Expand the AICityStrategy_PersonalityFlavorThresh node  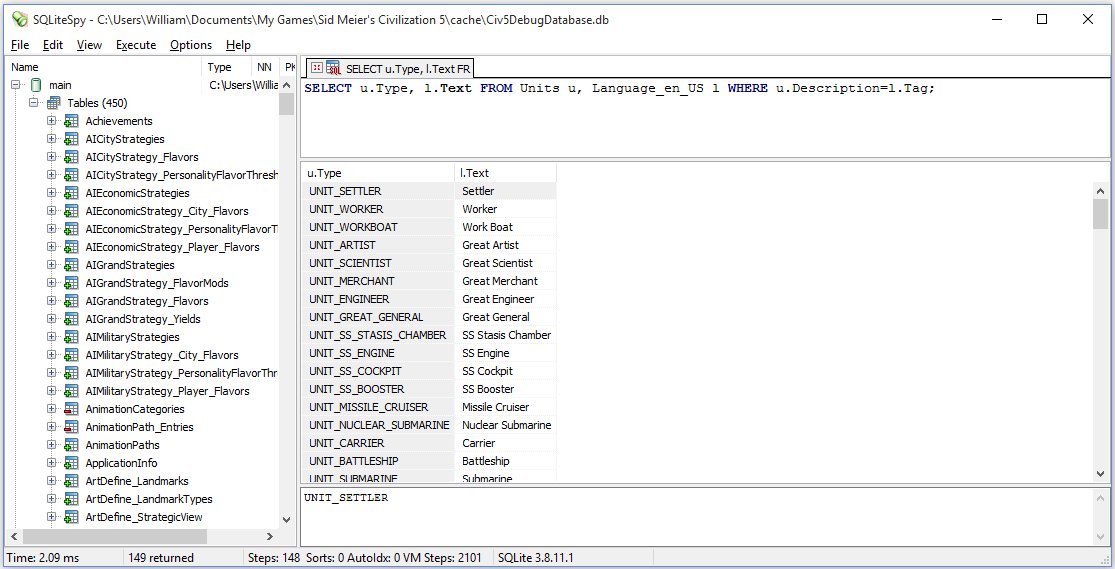click(51, 175)
